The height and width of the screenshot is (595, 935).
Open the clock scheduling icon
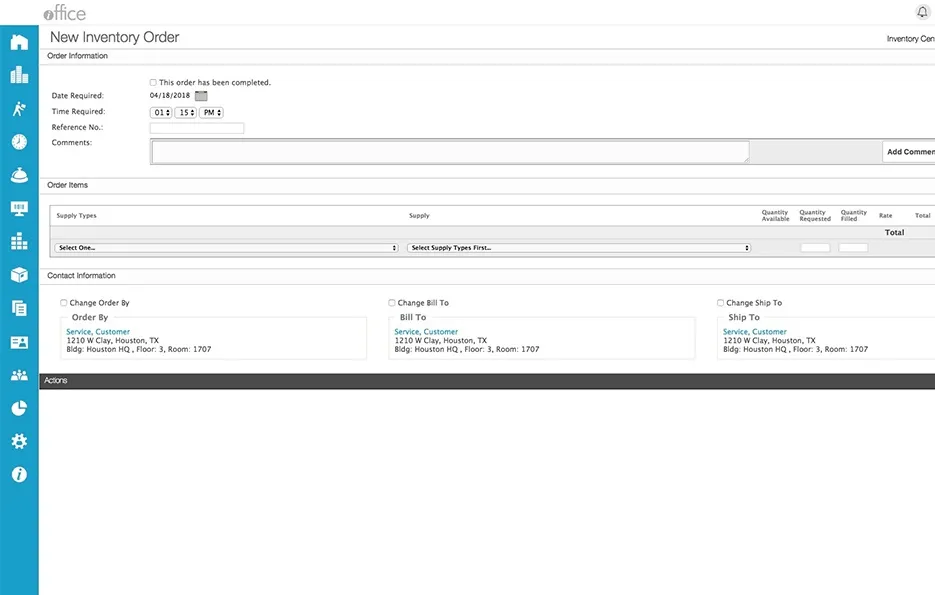tap(19, 142)
